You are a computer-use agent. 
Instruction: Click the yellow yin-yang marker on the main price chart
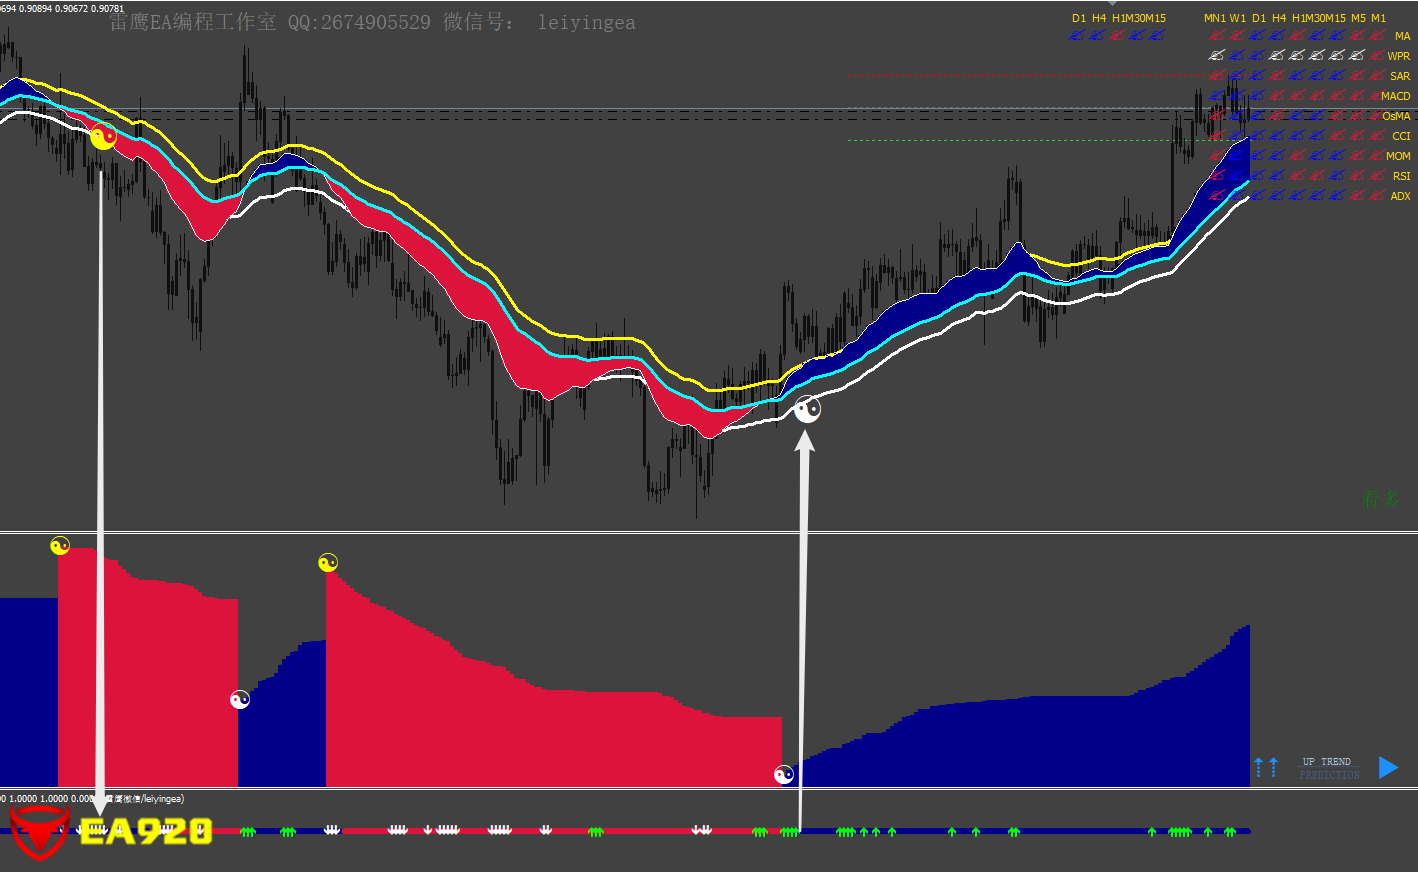[x=103, y=137]
